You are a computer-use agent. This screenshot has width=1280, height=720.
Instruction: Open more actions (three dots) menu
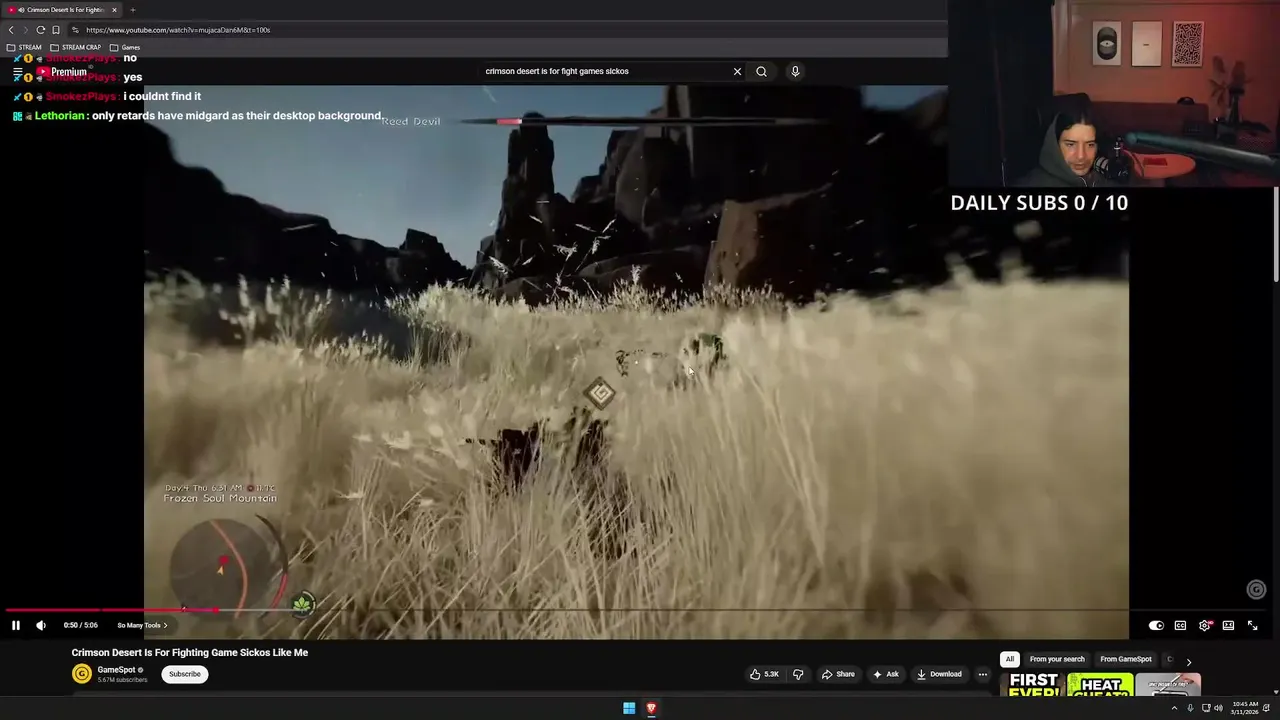pos(983,674)
